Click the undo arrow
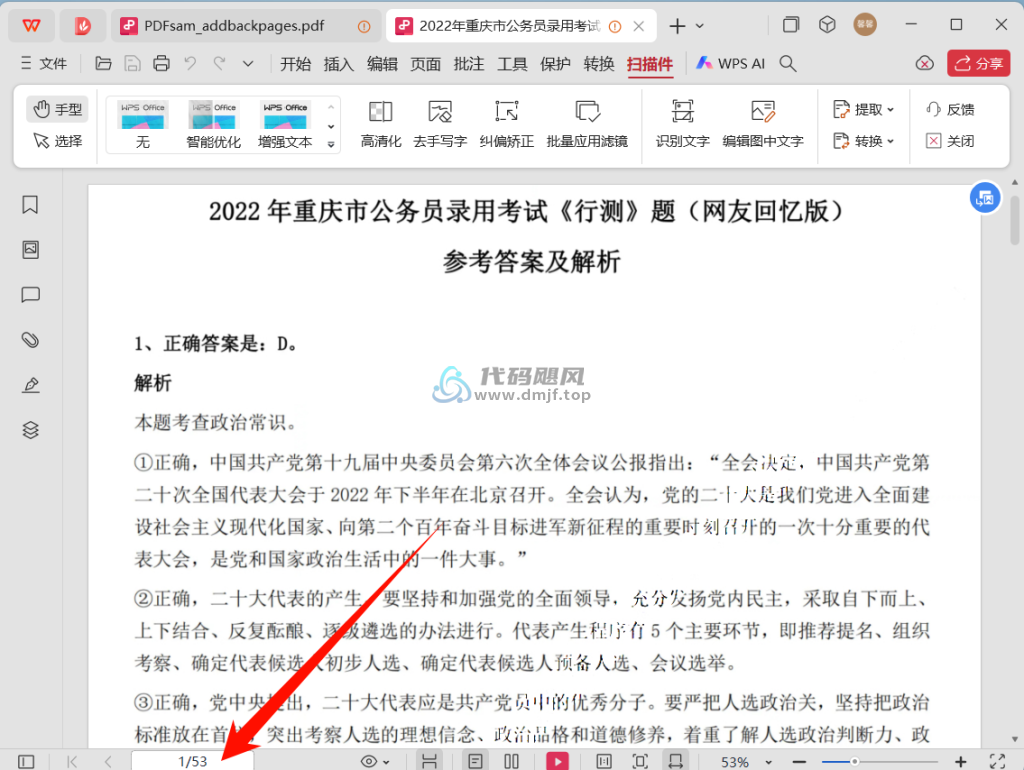This screenshot has height=770, width=1024. (x=190, y=63)
